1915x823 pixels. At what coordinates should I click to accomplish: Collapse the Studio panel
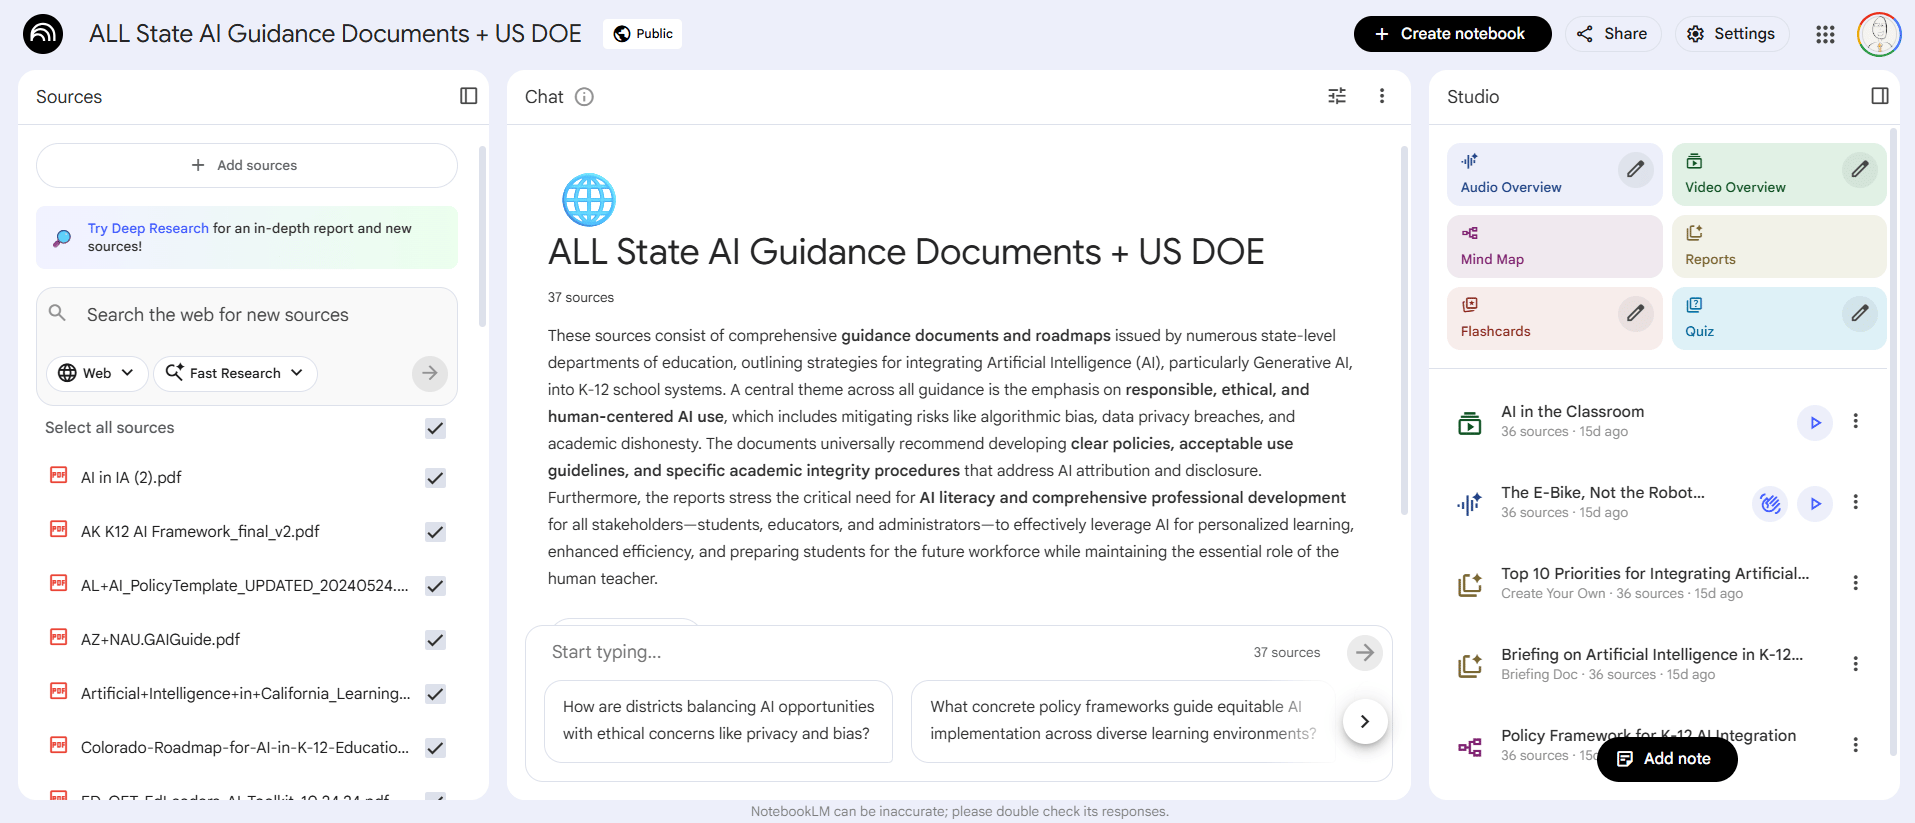(x=1880, y=96)
